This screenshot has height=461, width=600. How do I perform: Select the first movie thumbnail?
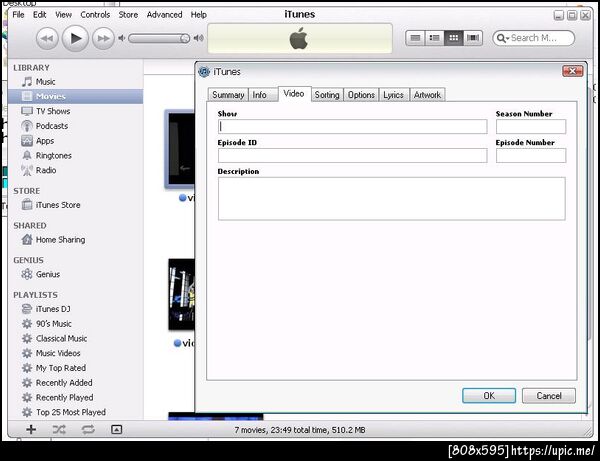(x=180, y=149)
